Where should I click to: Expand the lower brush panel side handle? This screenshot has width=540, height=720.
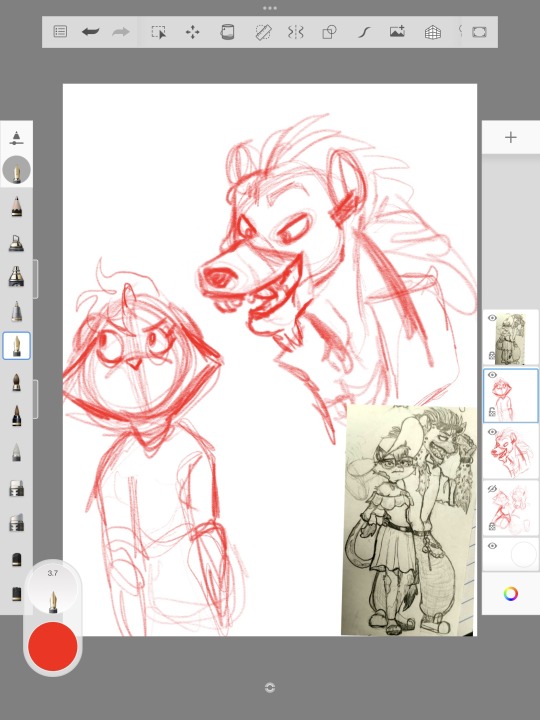tap(35, 399)
